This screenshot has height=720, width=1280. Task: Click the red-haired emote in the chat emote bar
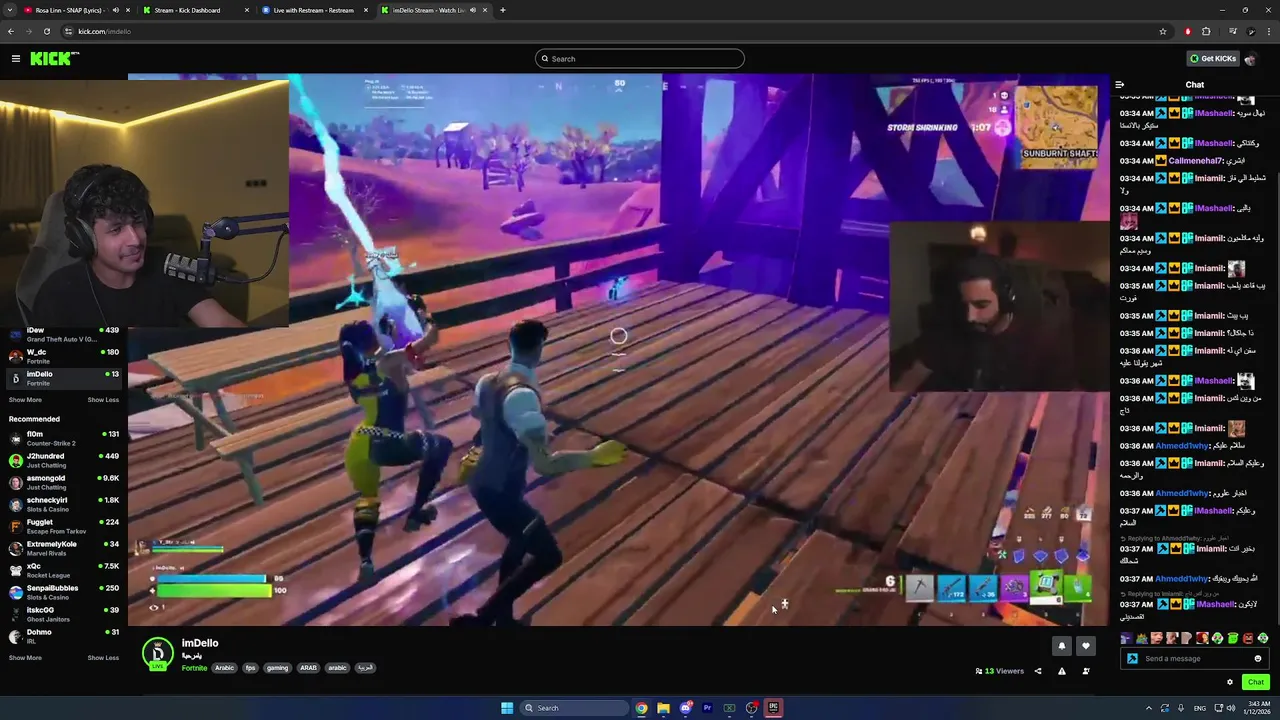tap(1202, 638)
